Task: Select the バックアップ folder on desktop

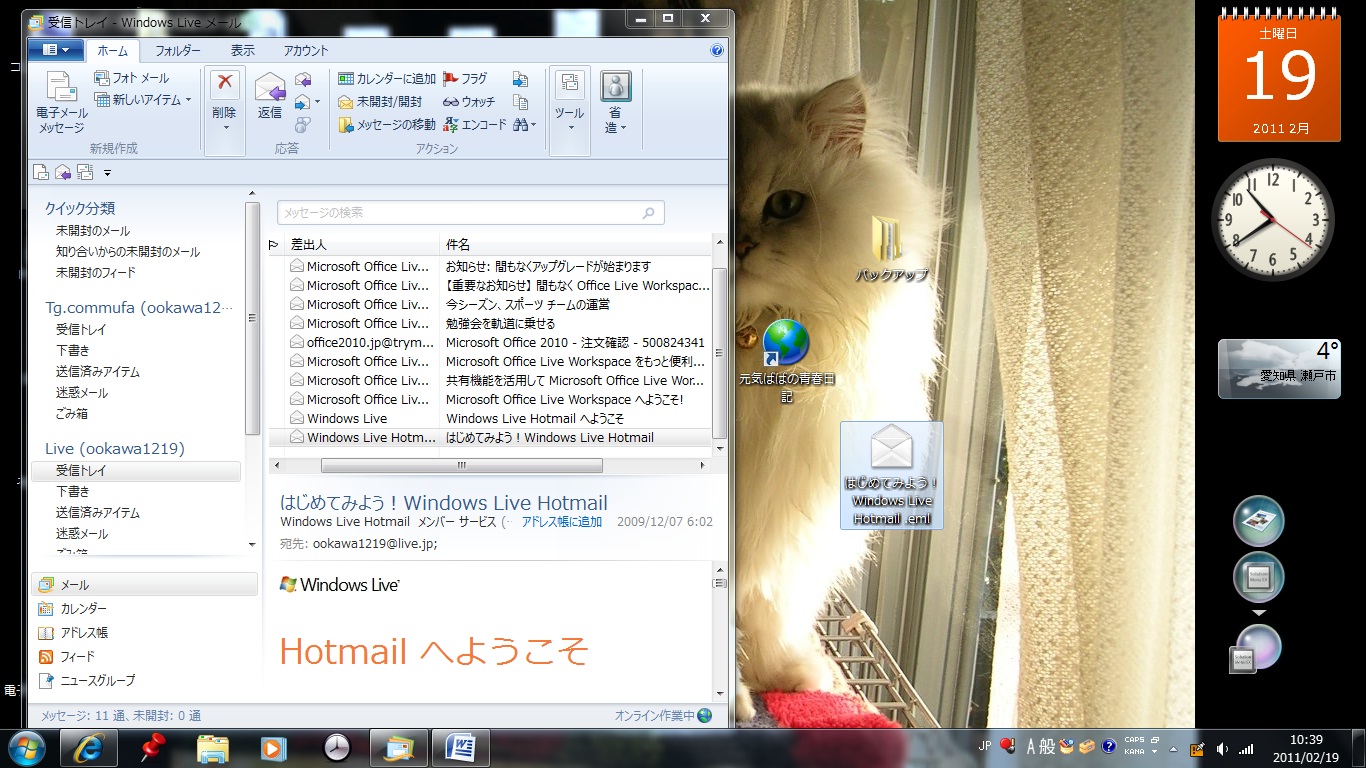Action: pos(890,250)
